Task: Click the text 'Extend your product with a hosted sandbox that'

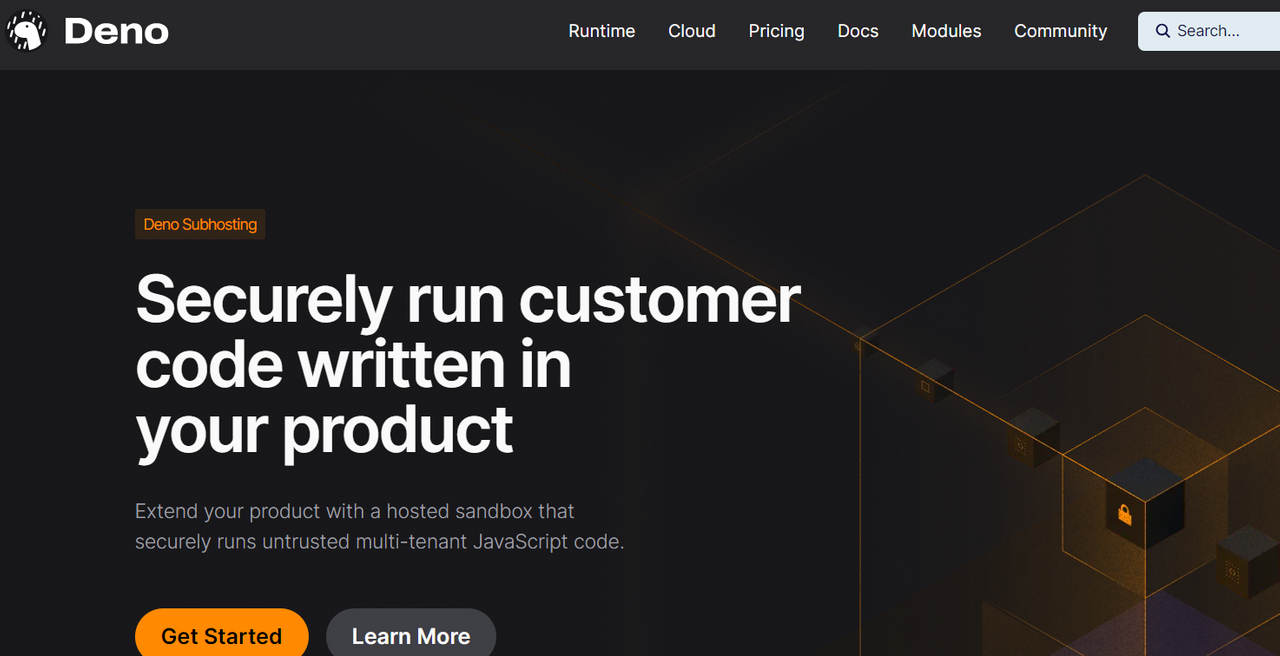Action: click(355, 511)
